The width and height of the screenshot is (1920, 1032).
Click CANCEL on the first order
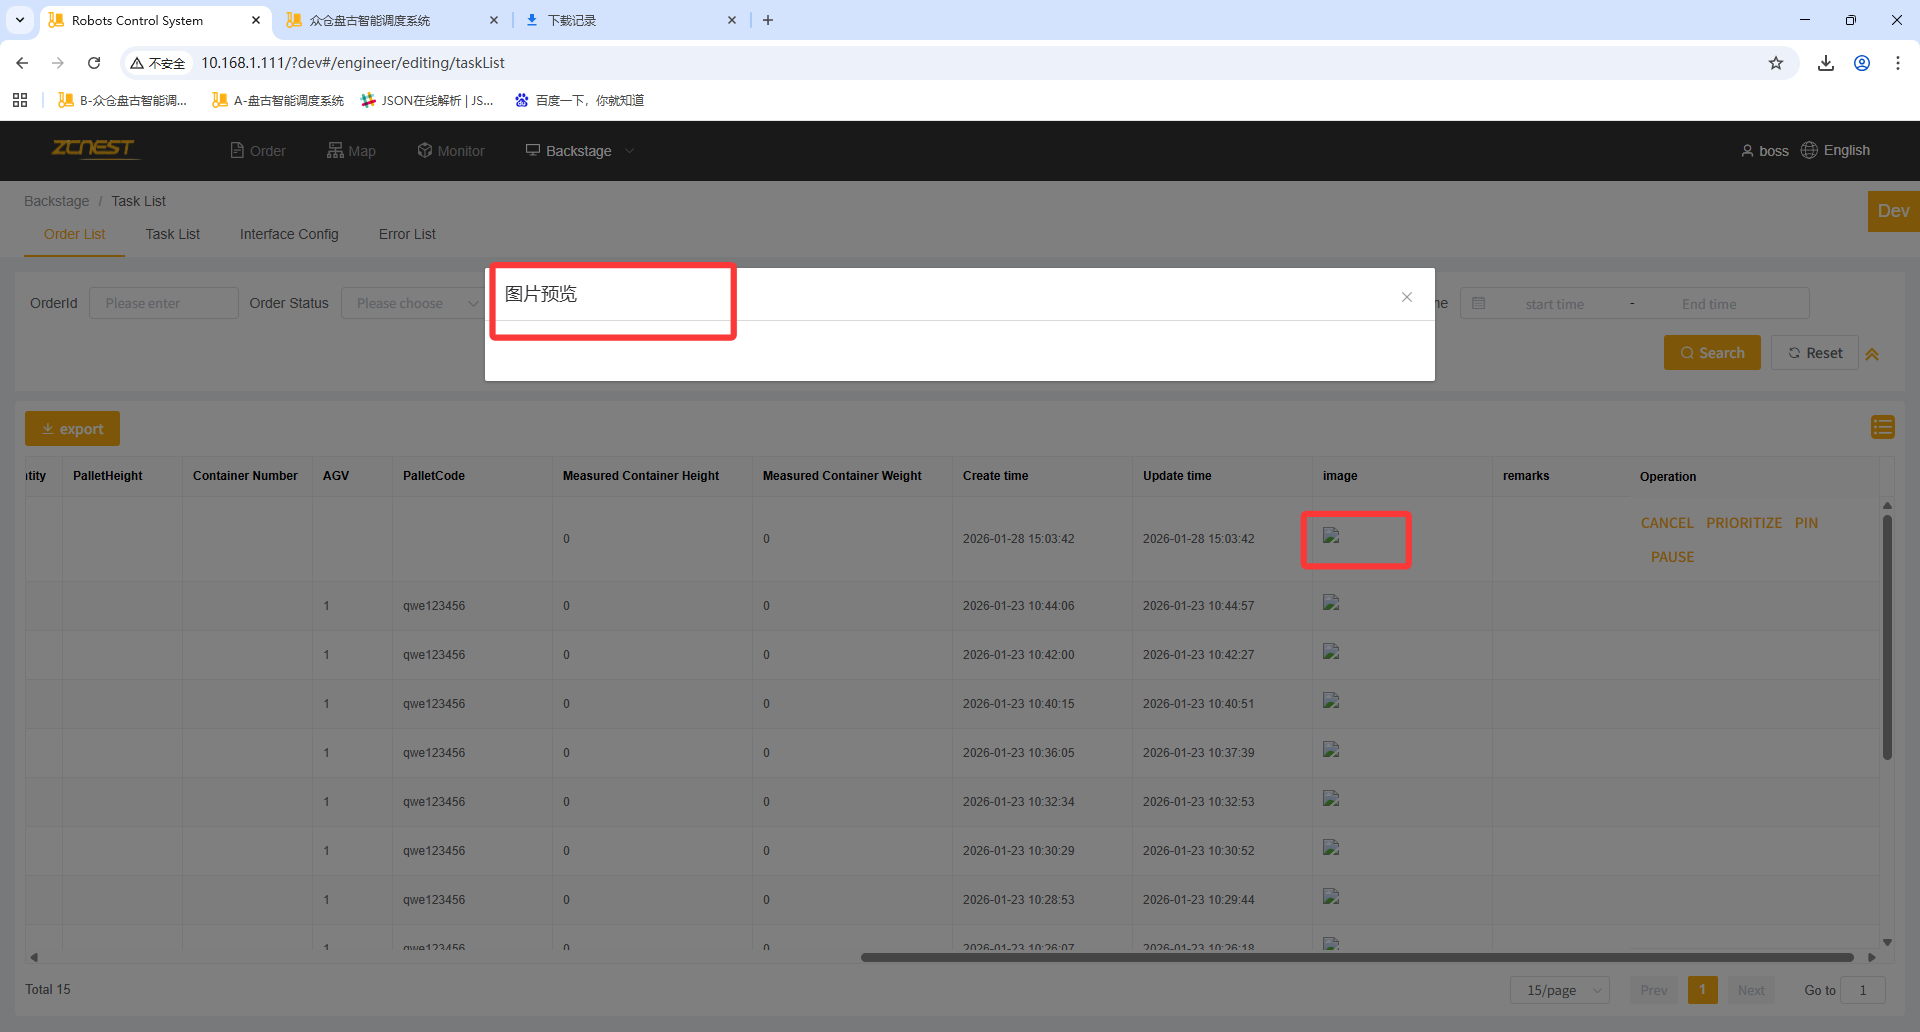1666,523
